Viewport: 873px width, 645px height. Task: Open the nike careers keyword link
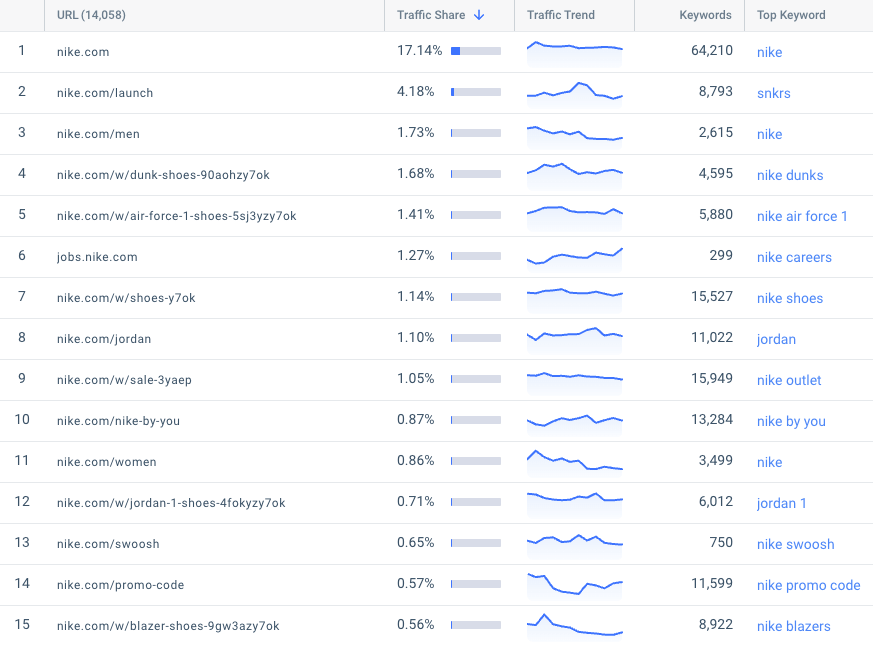(794, 257)
